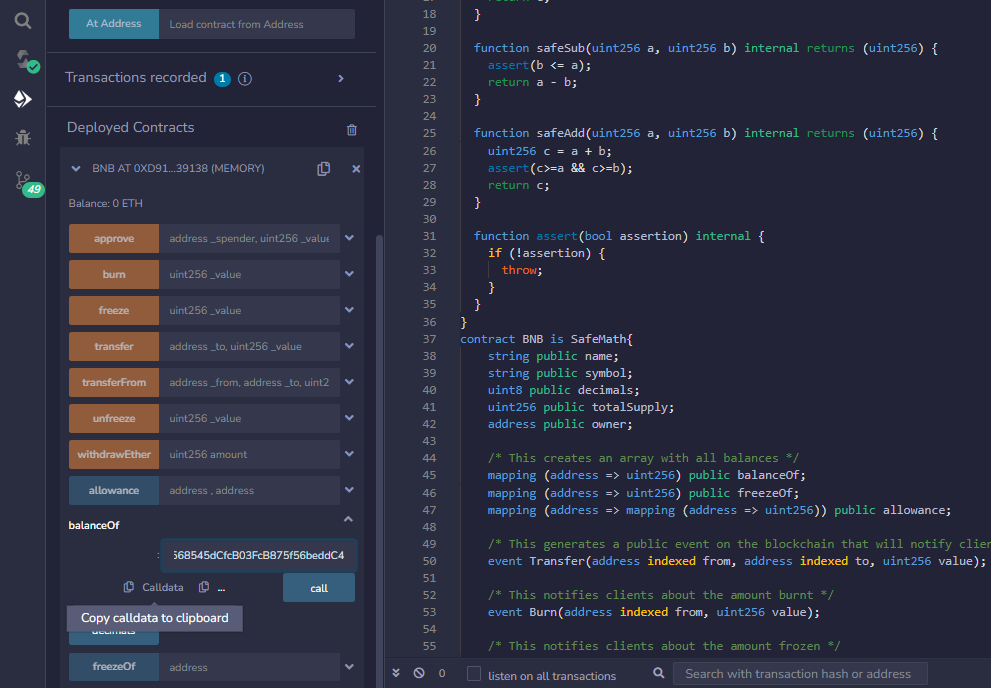Click the terminal search magnifier icon

click(659, 673)
